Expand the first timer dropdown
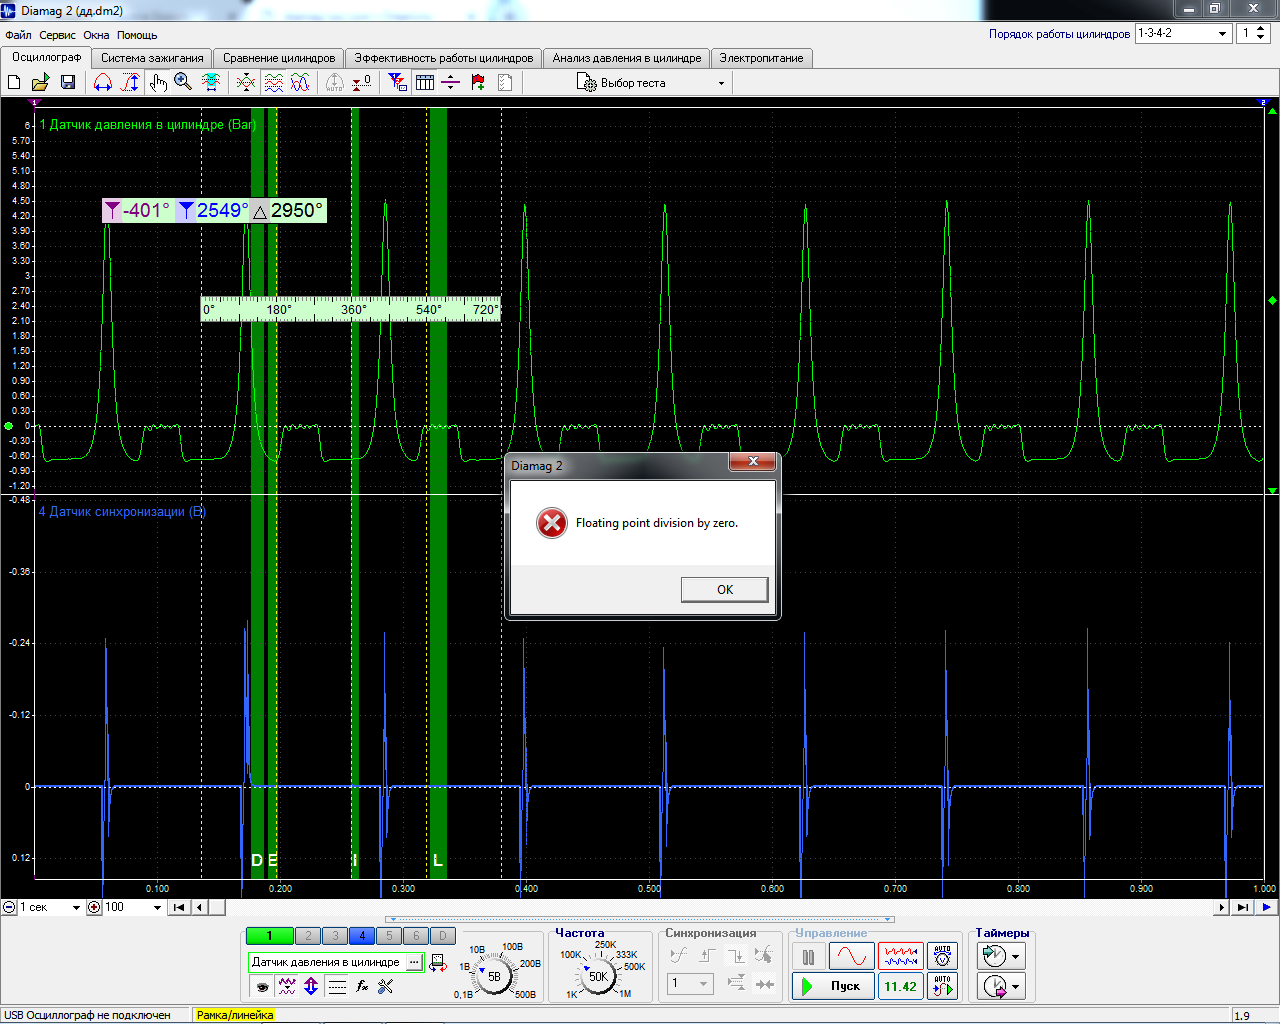The height and width of the screenshot is (1024, 1280). click(x=1017, y=956)
